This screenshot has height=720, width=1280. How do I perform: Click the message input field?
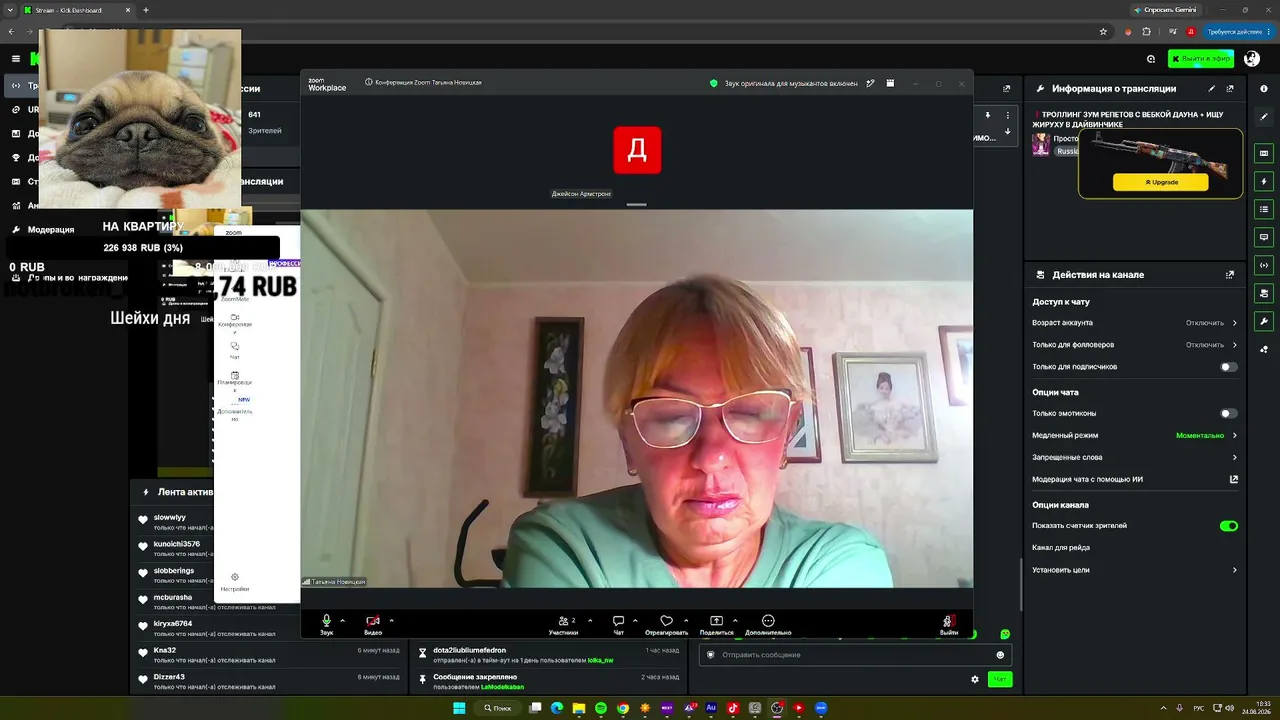[855, 655]
